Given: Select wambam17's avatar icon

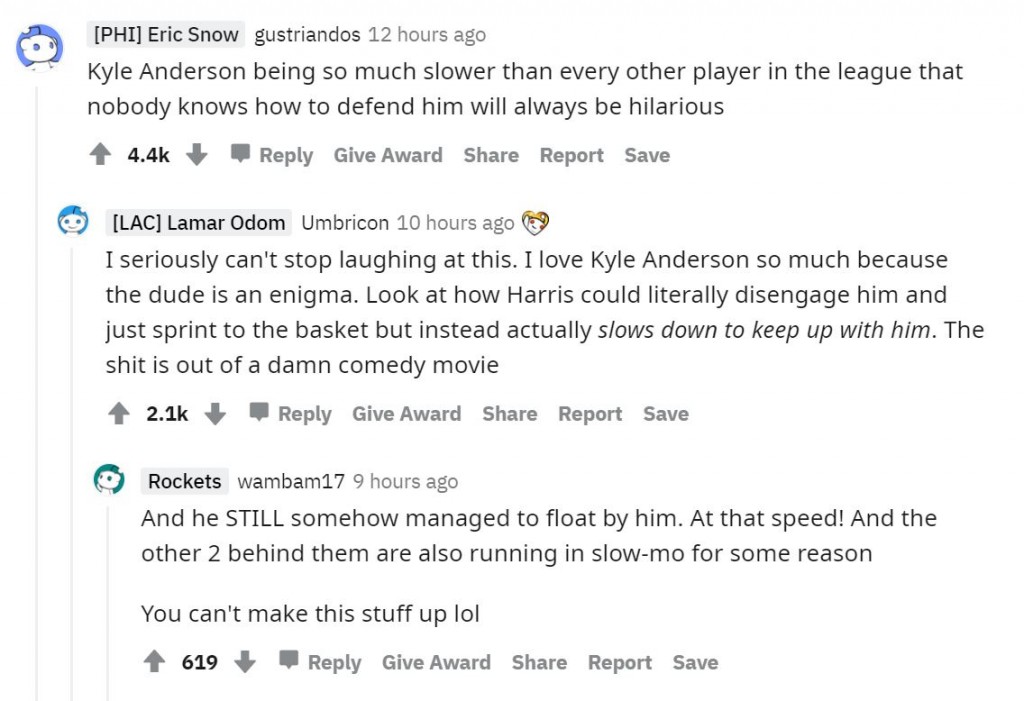Looking at the screenshot, I should pyautogui.click(x=108, y=479).
